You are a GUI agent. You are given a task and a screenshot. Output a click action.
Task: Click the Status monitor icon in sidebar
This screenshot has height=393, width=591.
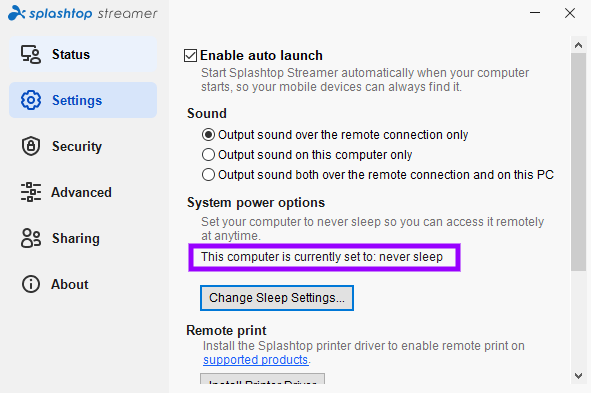31,55
